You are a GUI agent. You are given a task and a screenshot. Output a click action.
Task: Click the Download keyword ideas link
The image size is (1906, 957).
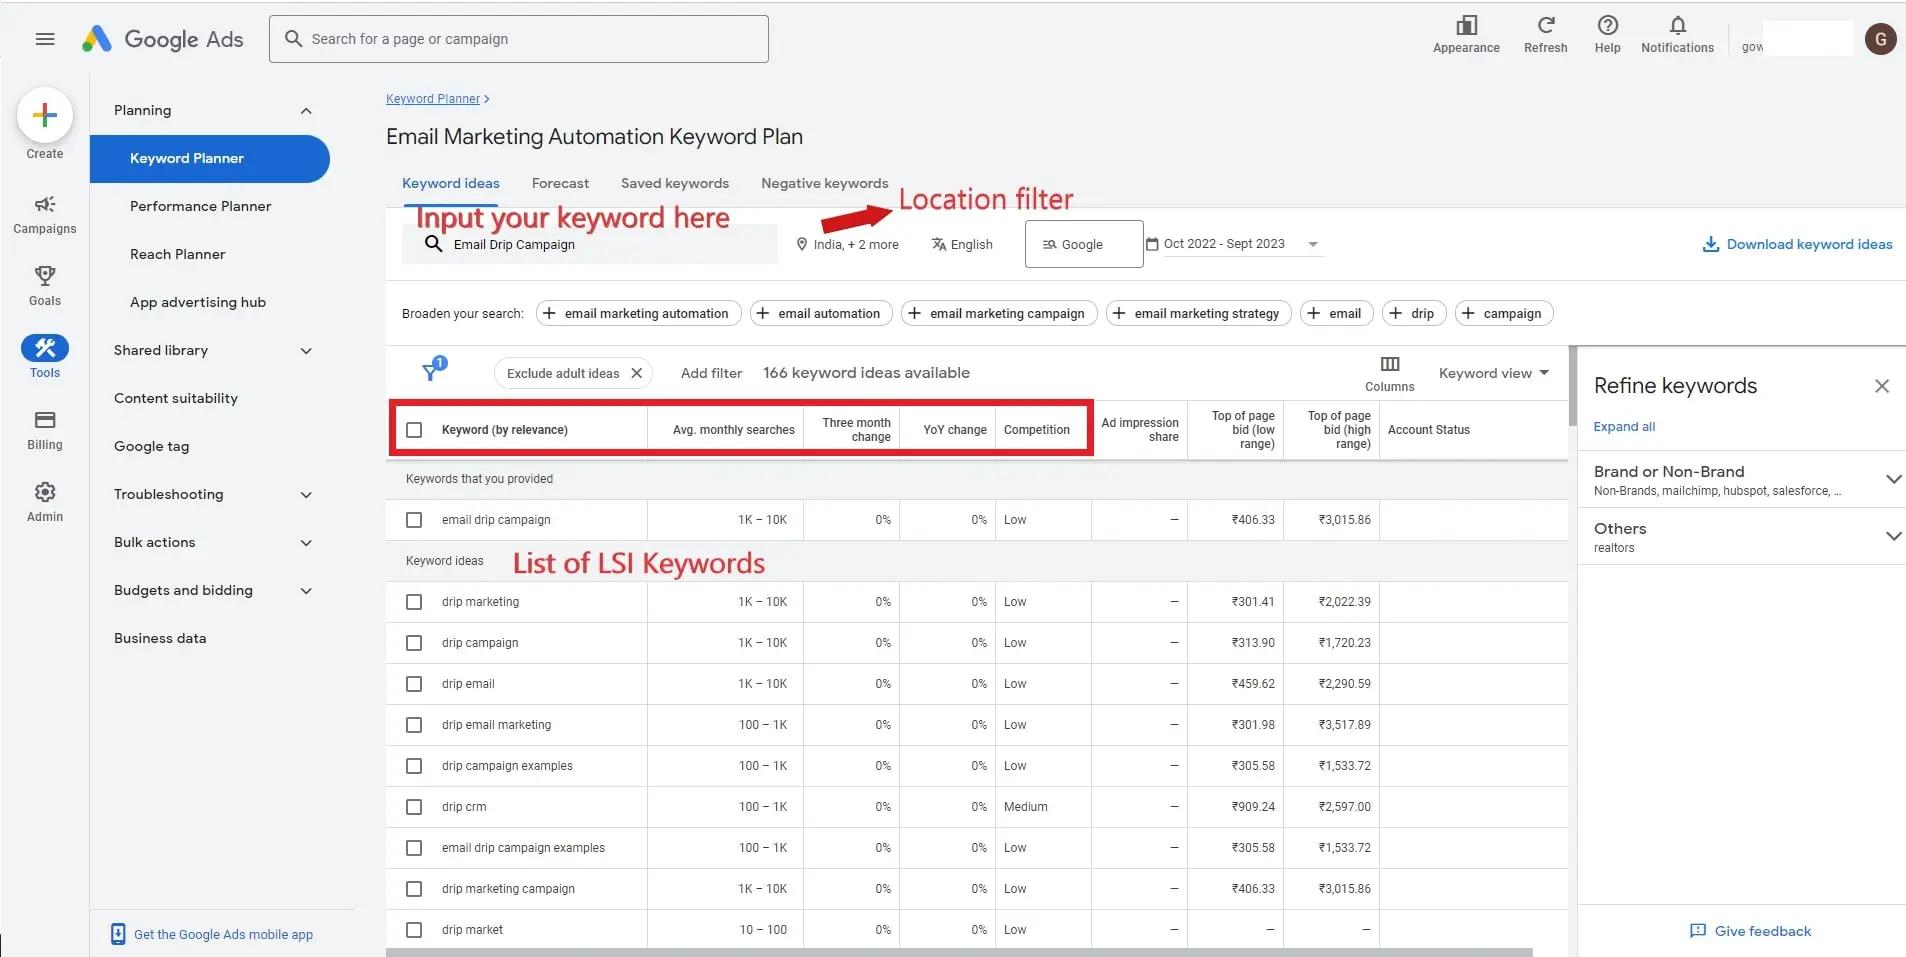[x=1797, y=243]
